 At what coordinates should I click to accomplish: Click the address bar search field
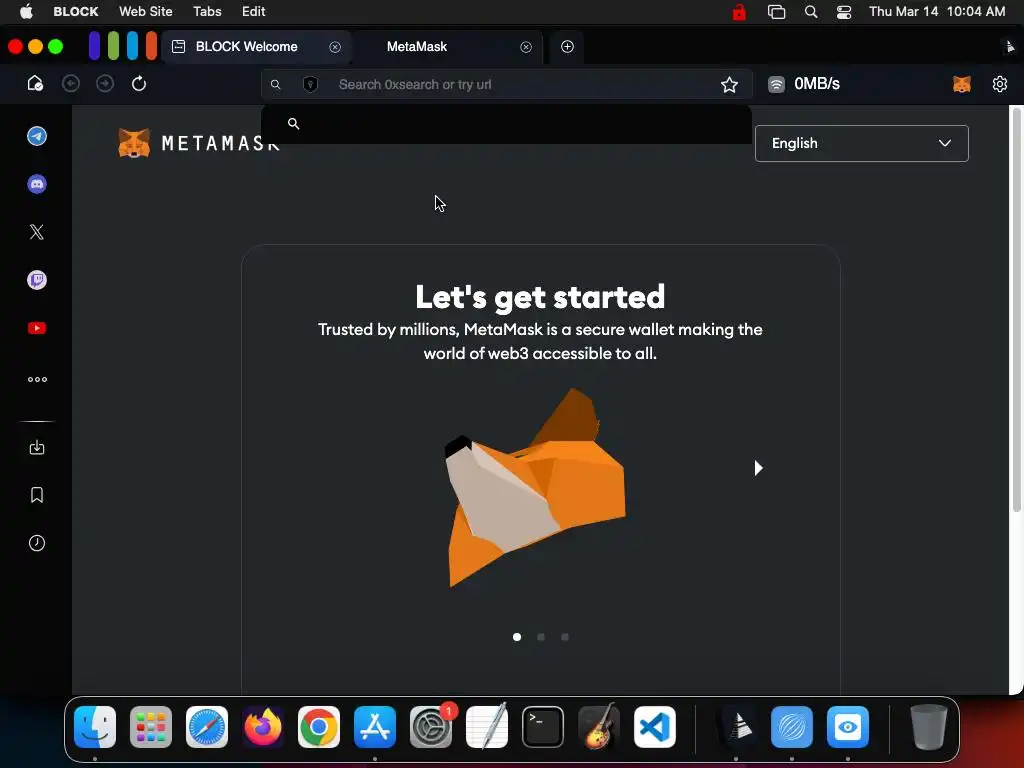[506, 84]
